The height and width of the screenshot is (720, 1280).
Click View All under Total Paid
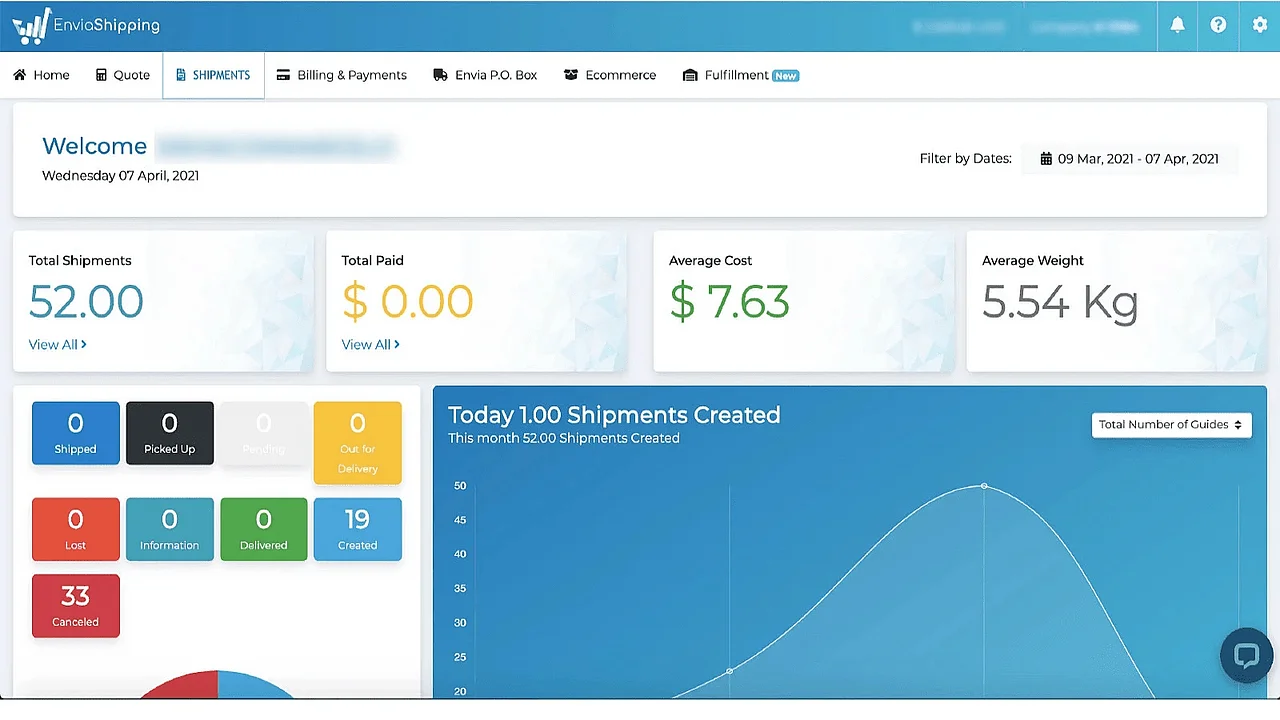pos(370,344)
